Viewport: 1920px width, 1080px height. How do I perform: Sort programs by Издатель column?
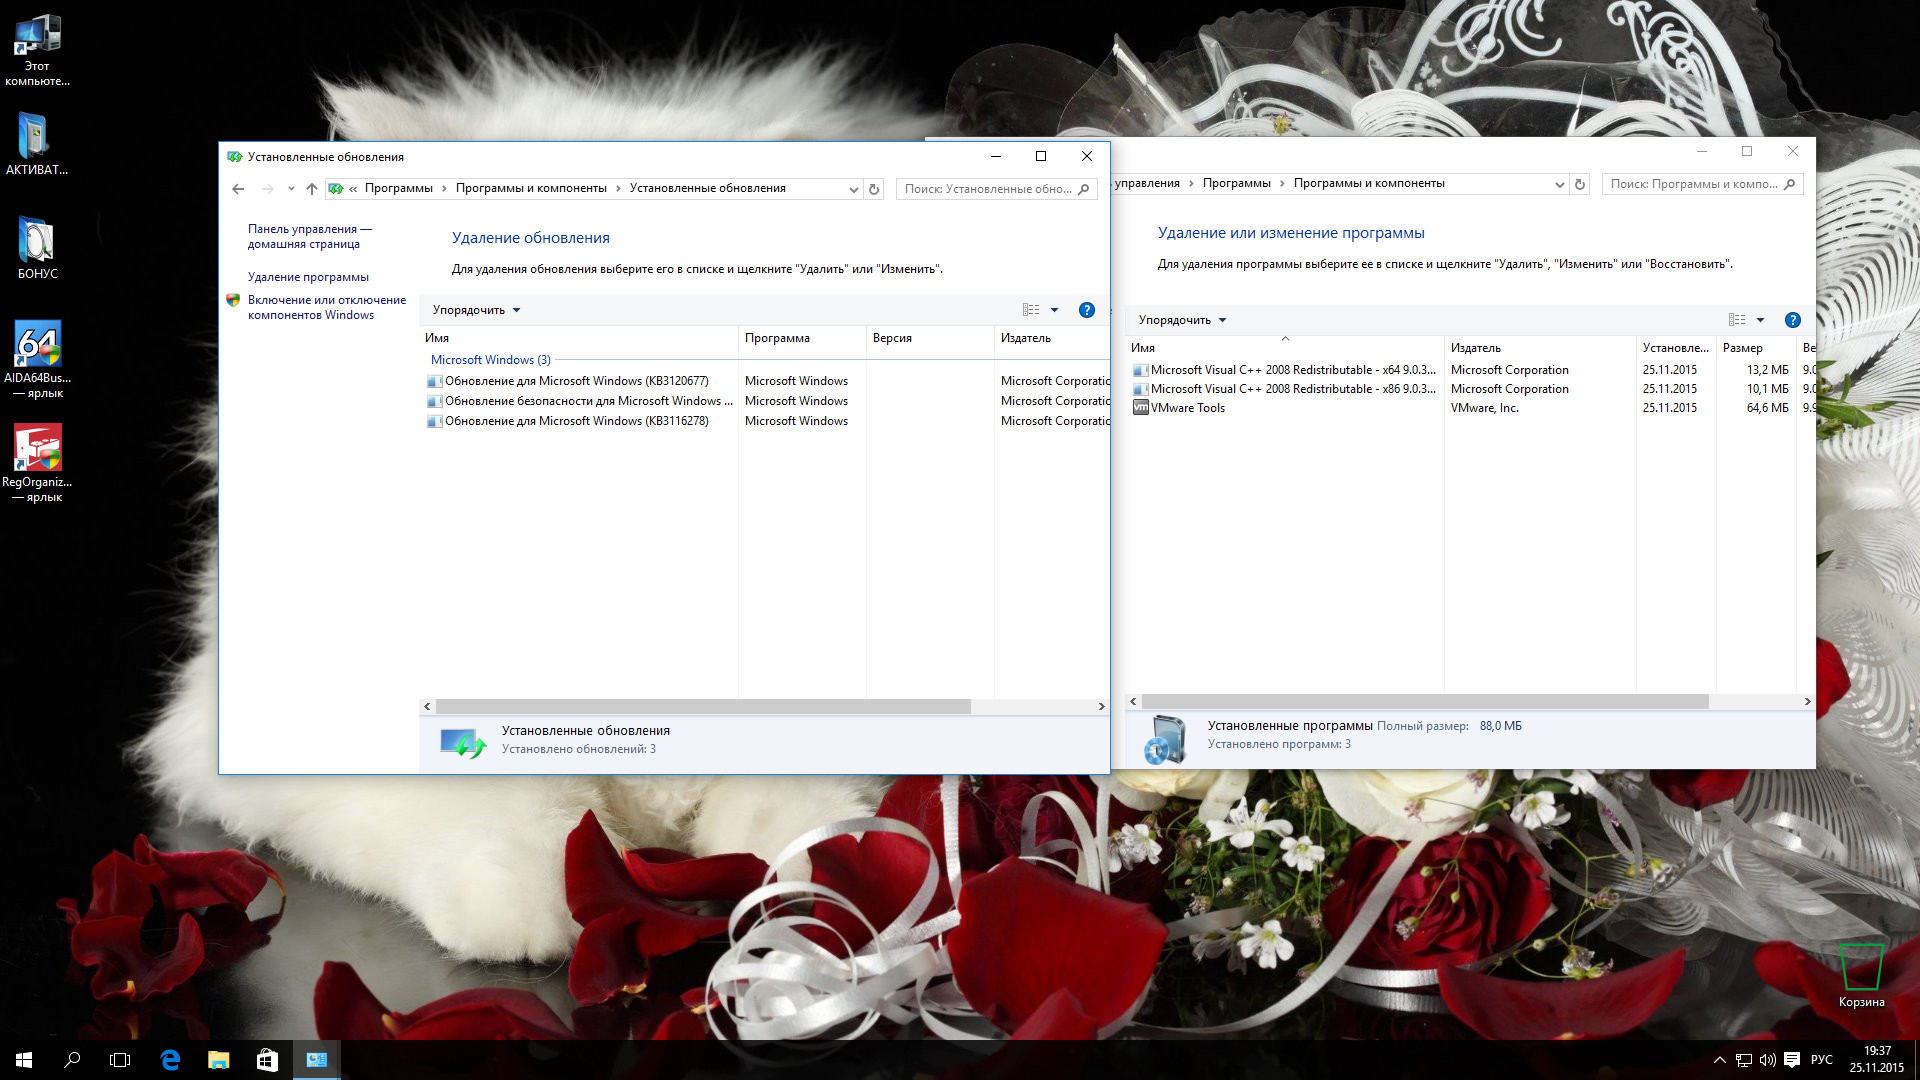coord(1540,348)
